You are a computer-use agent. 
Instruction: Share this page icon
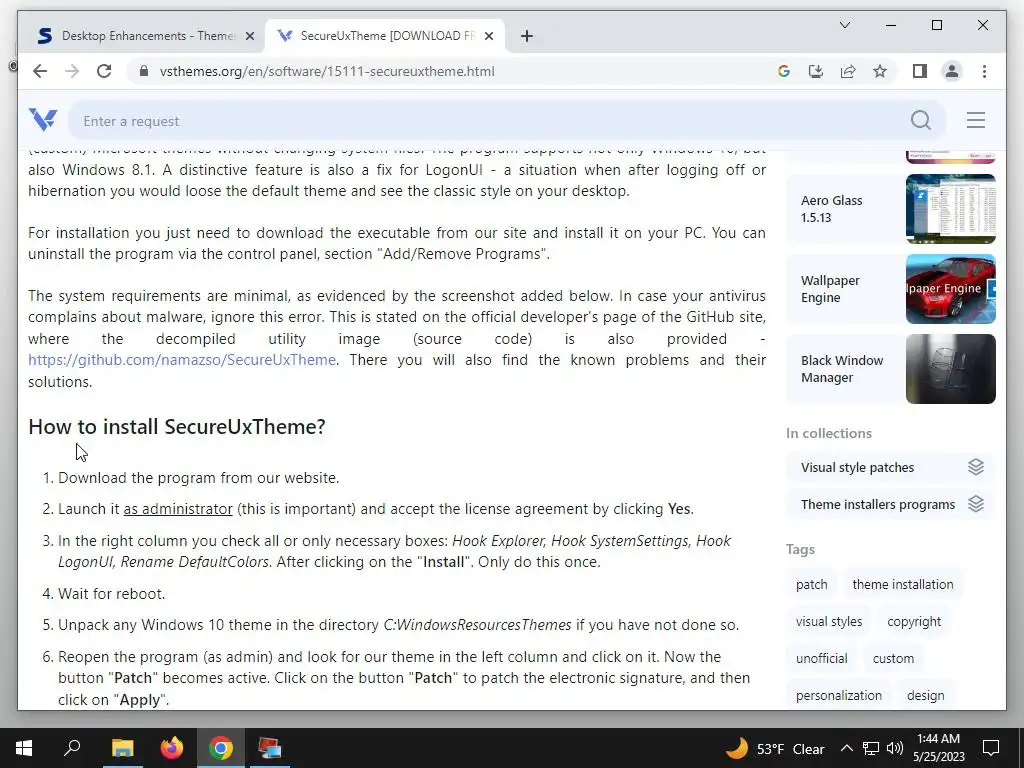[x=848, y=71]
